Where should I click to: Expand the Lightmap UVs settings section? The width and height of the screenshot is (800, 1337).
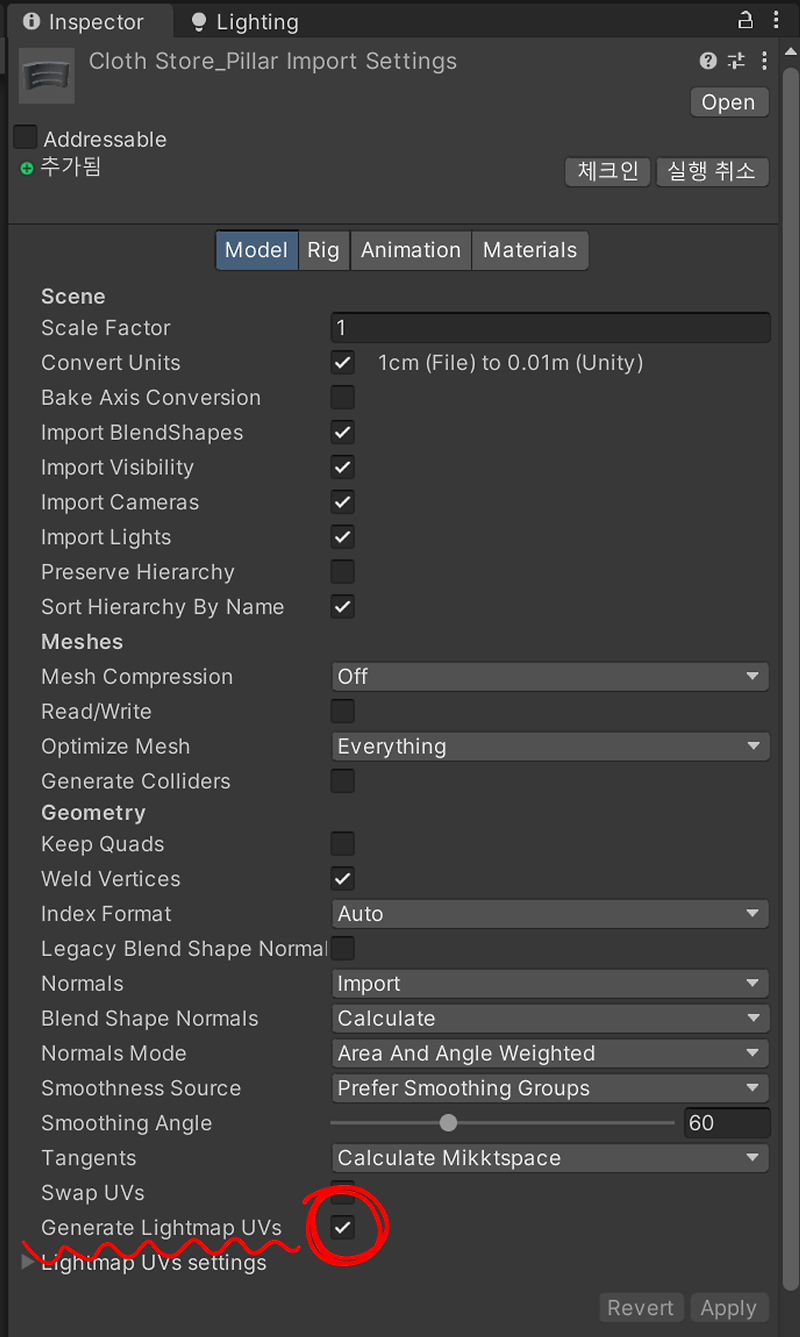[x=27, y=1262]
